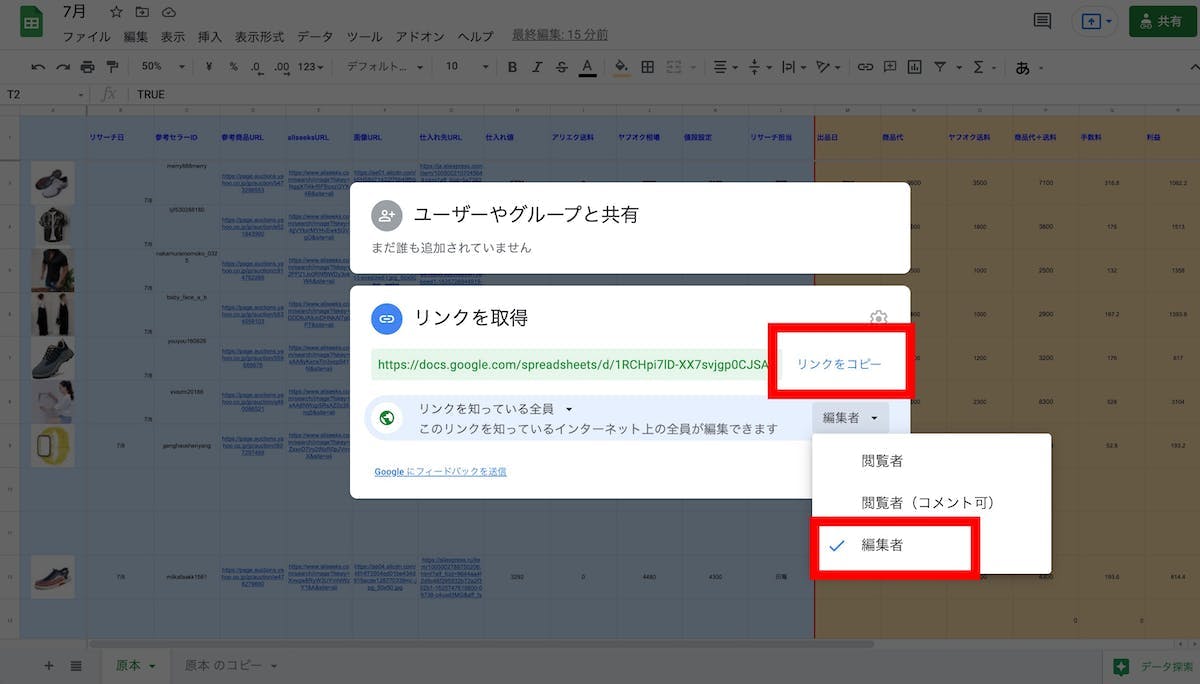Open the アドオン menu
The image size is (1200, 684).
pyautogui.click(x=420, y=36)
